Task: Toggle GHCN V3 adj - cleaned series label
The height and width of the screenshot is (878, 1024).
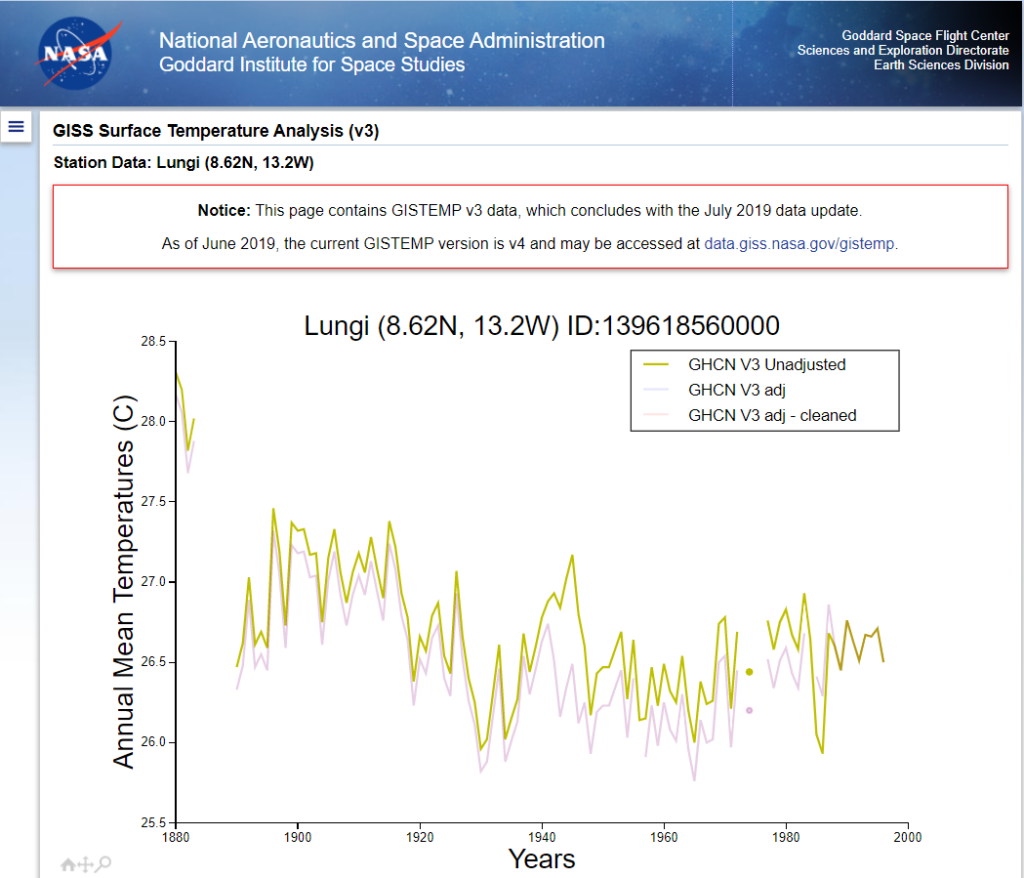Action: pos(772,415)
